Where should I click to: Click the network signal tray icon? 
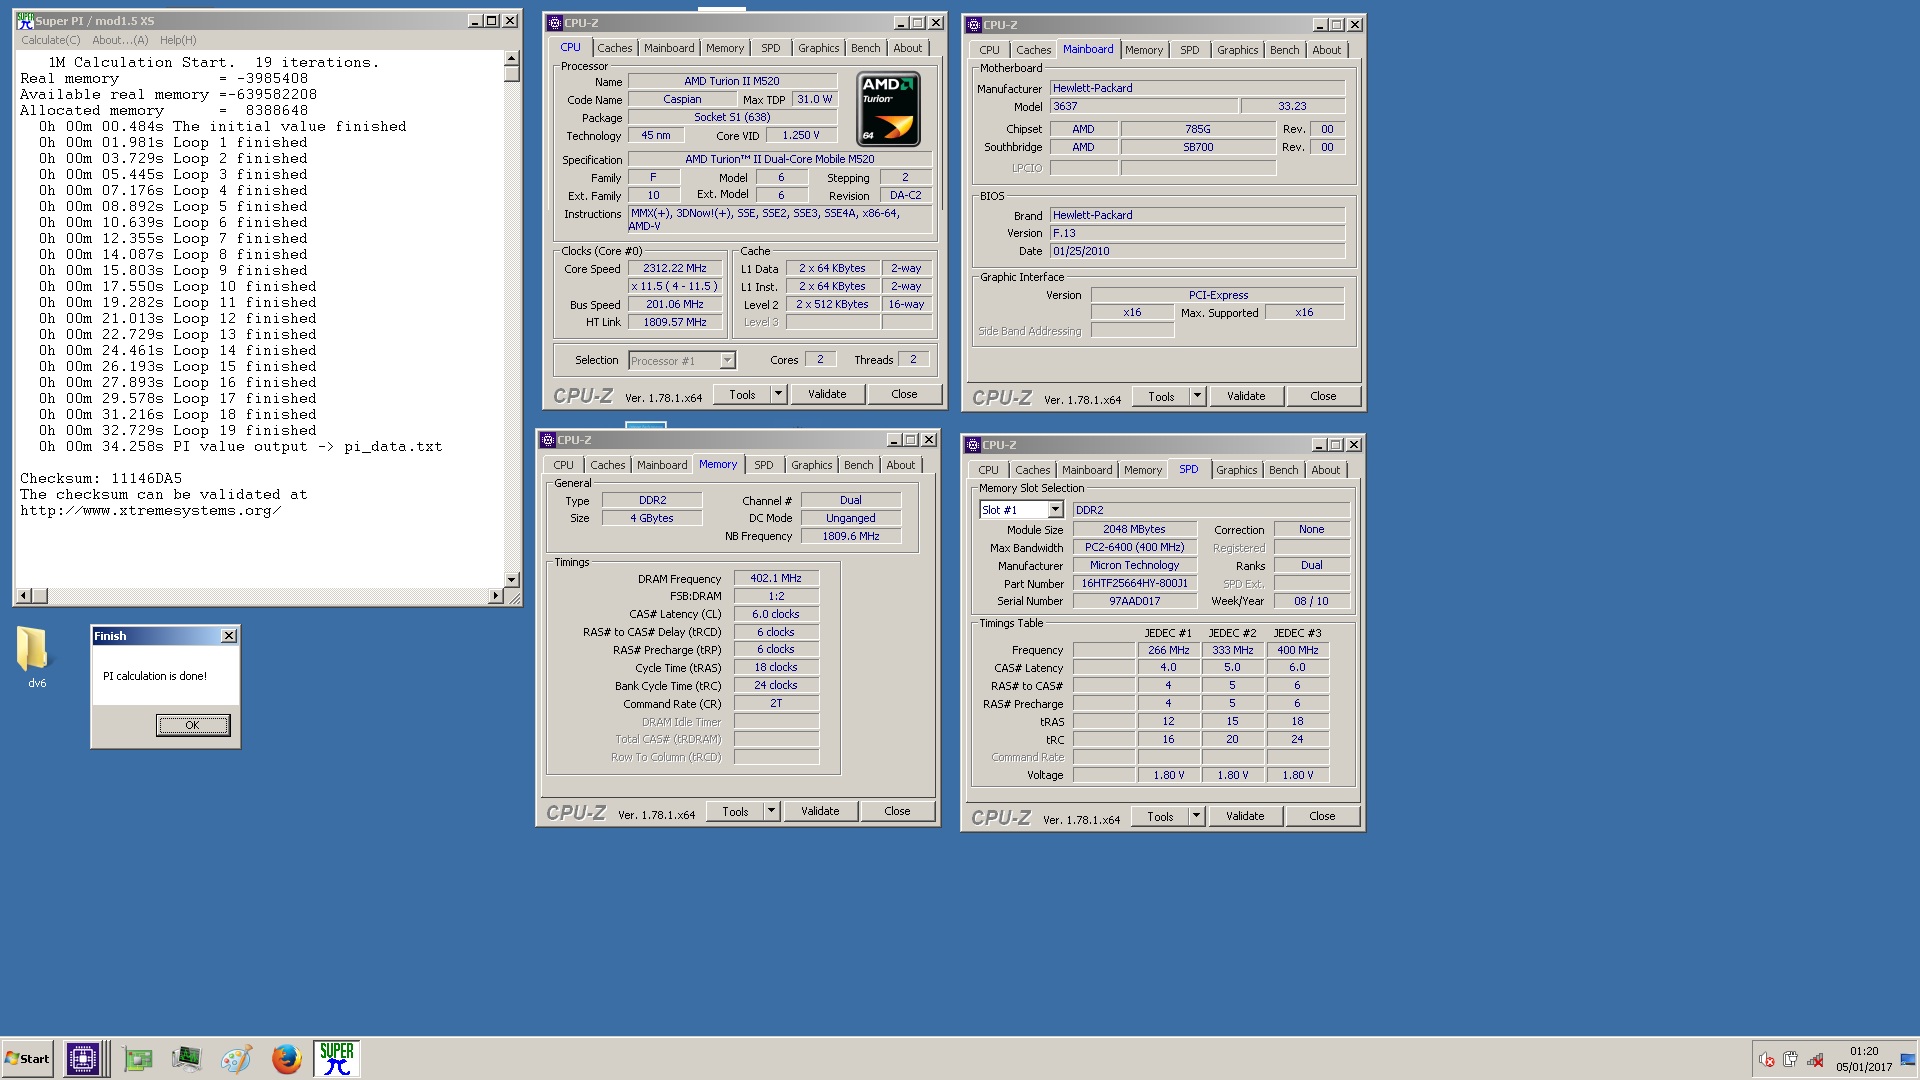click(1815, 1060)
